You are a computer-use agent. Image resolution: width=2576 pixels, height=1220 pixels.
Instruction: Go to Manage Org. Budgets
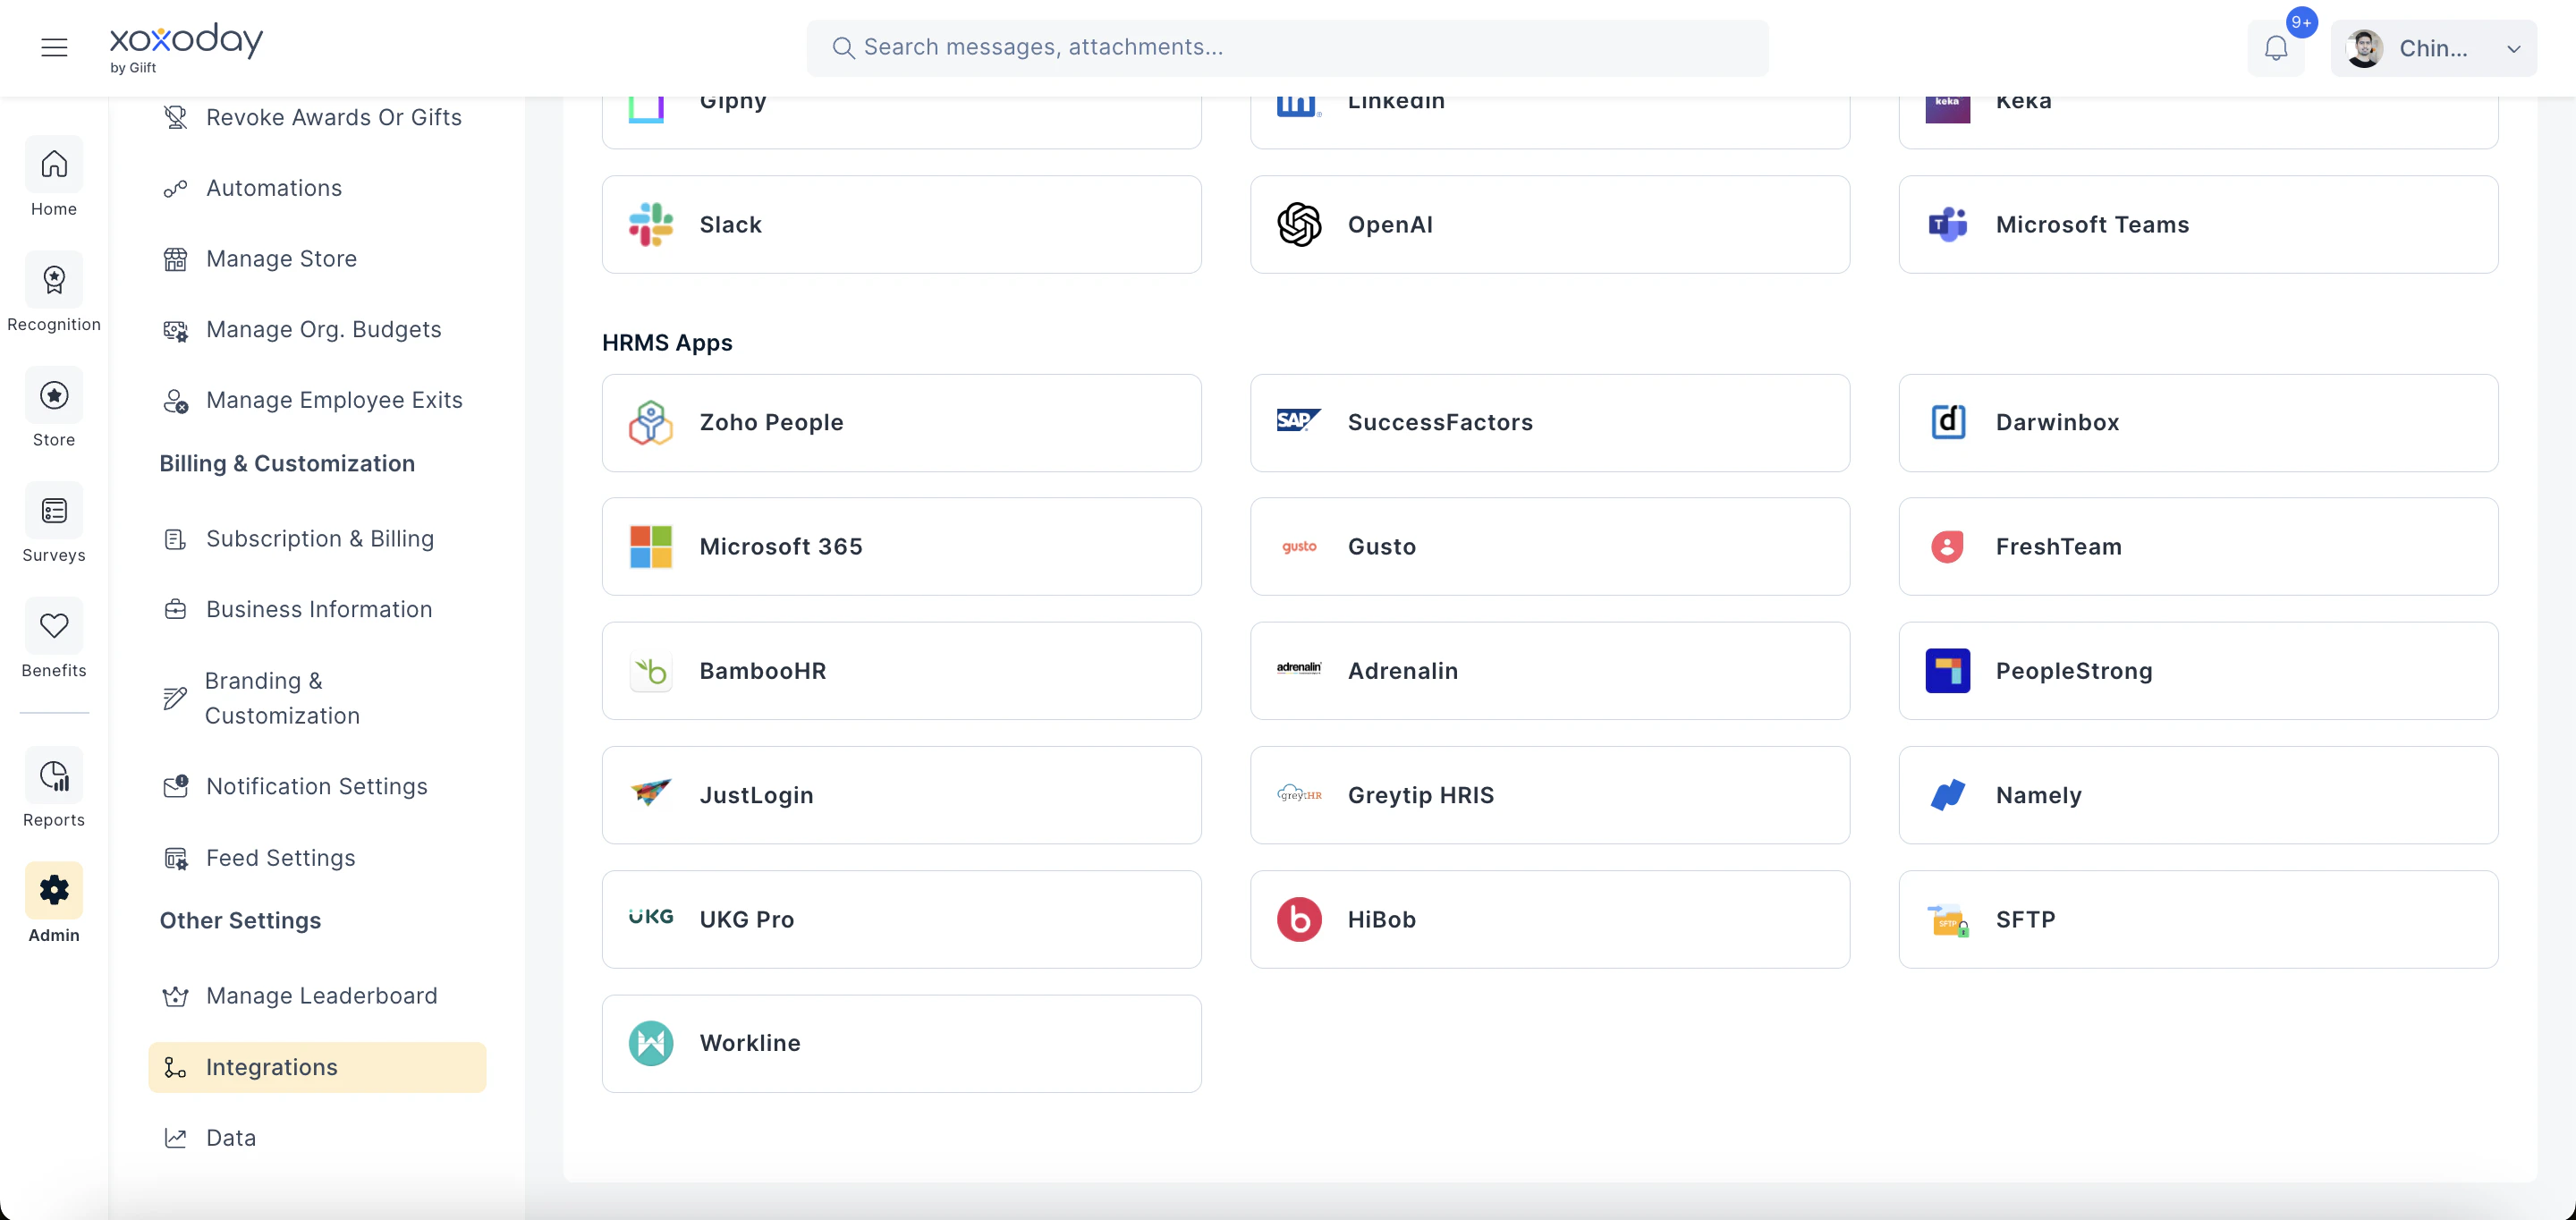pyautogui.click(x=317, y=330)
